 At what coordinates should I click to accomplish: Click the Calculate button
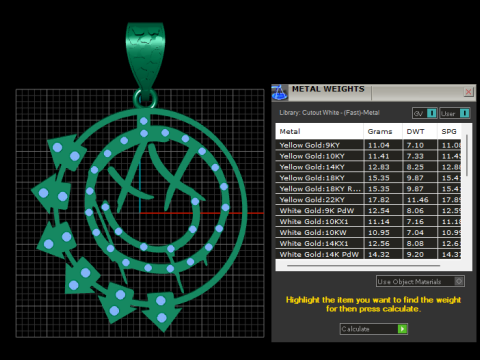click(x=373, y=329)
